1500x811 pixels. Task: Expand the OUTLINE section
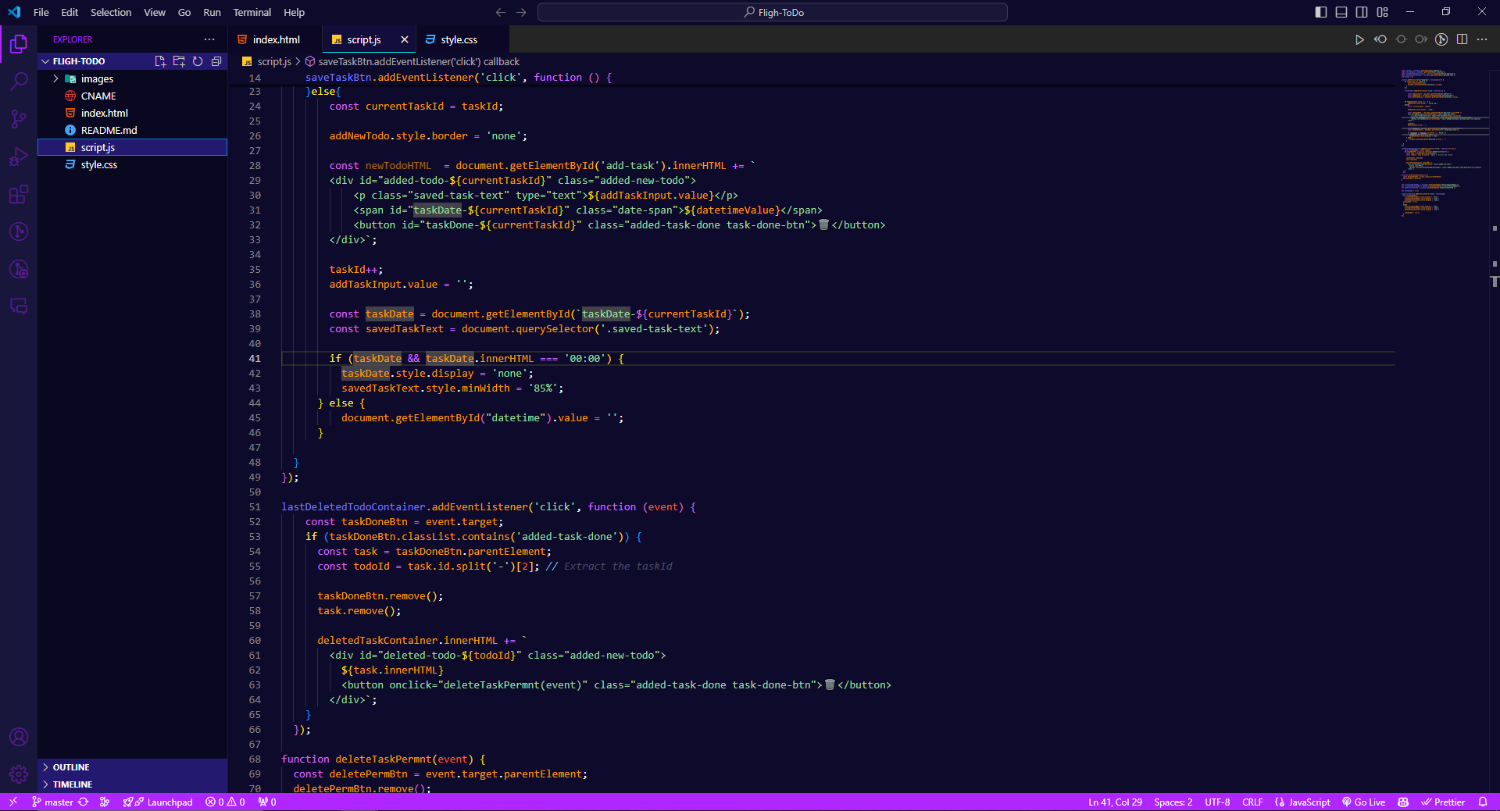coord(133,767)
